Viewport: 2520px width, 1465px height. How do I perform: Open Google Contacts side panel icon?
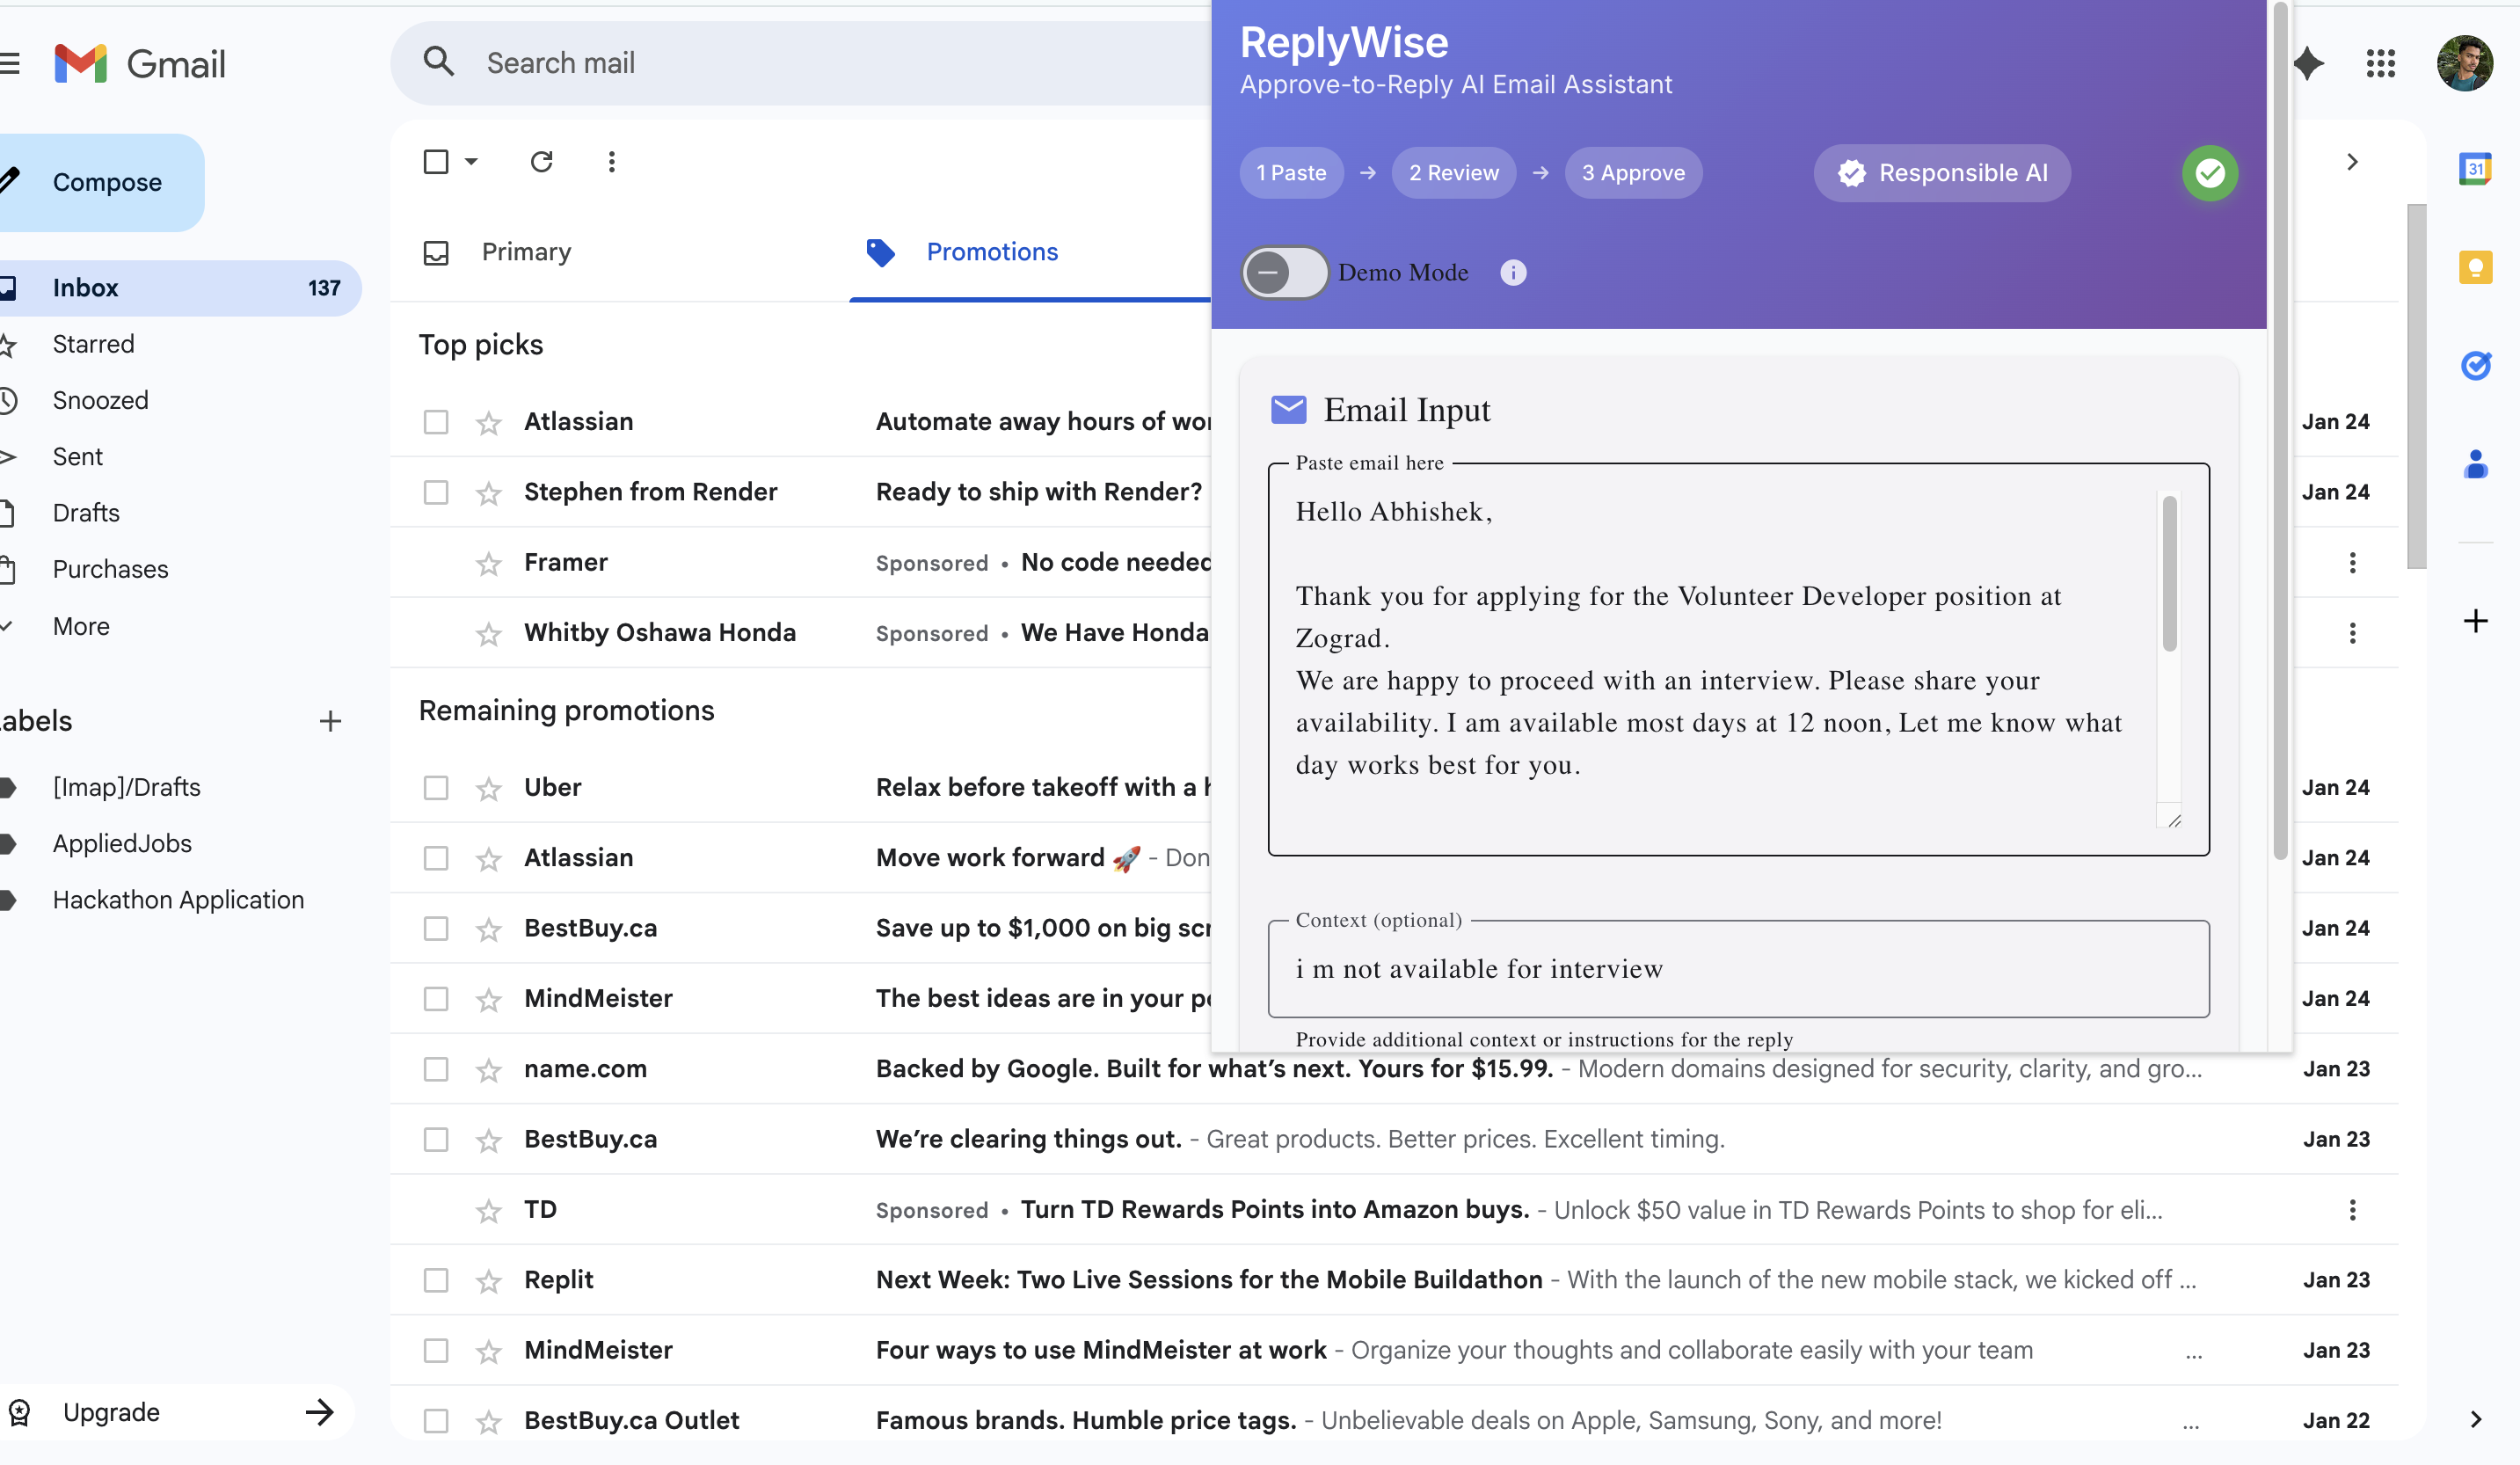tap(2475, 464)
